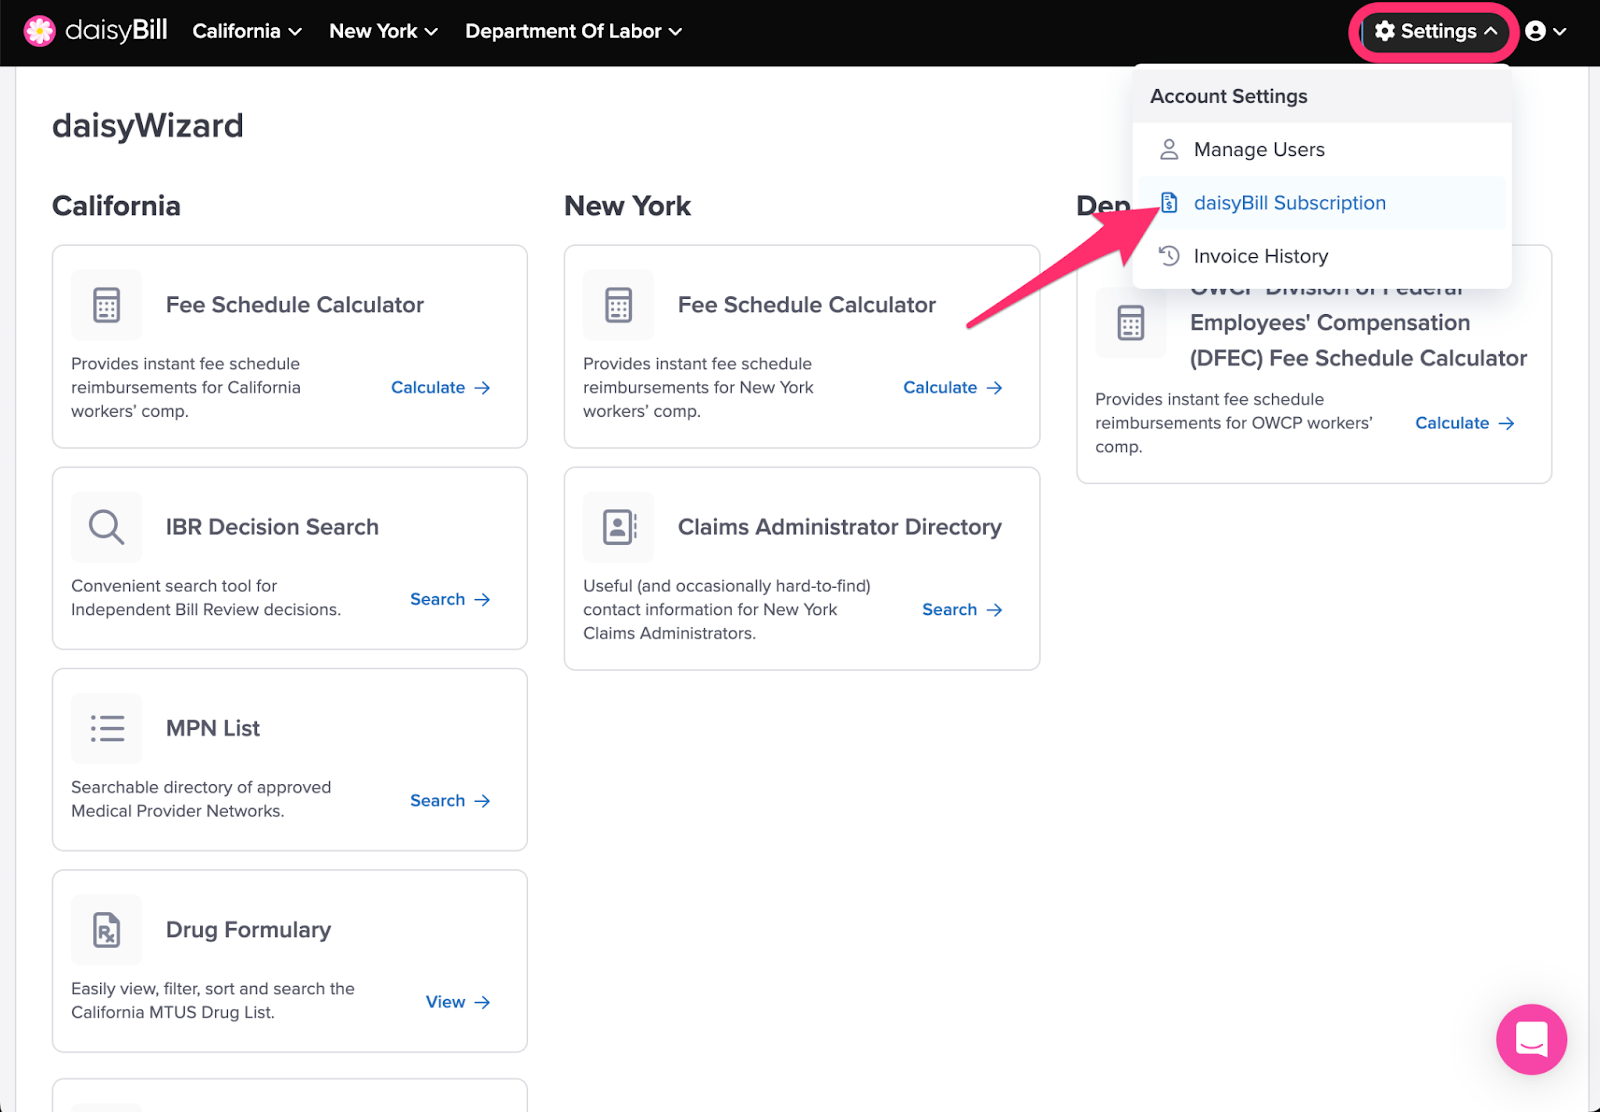The width and height of the screenshot is (1600, 1112).
Task: Click California Fee Schedule Calculator calculator icon
Action: (107, 305)
